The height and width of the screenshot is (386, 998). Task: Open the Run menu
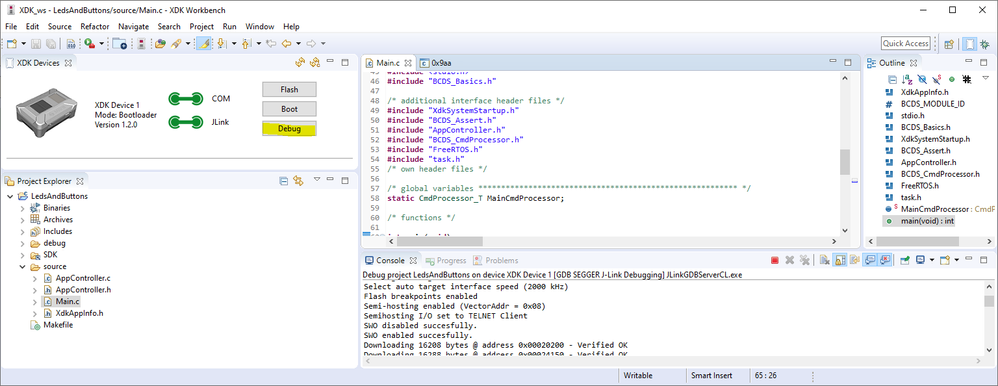[230, 27]
